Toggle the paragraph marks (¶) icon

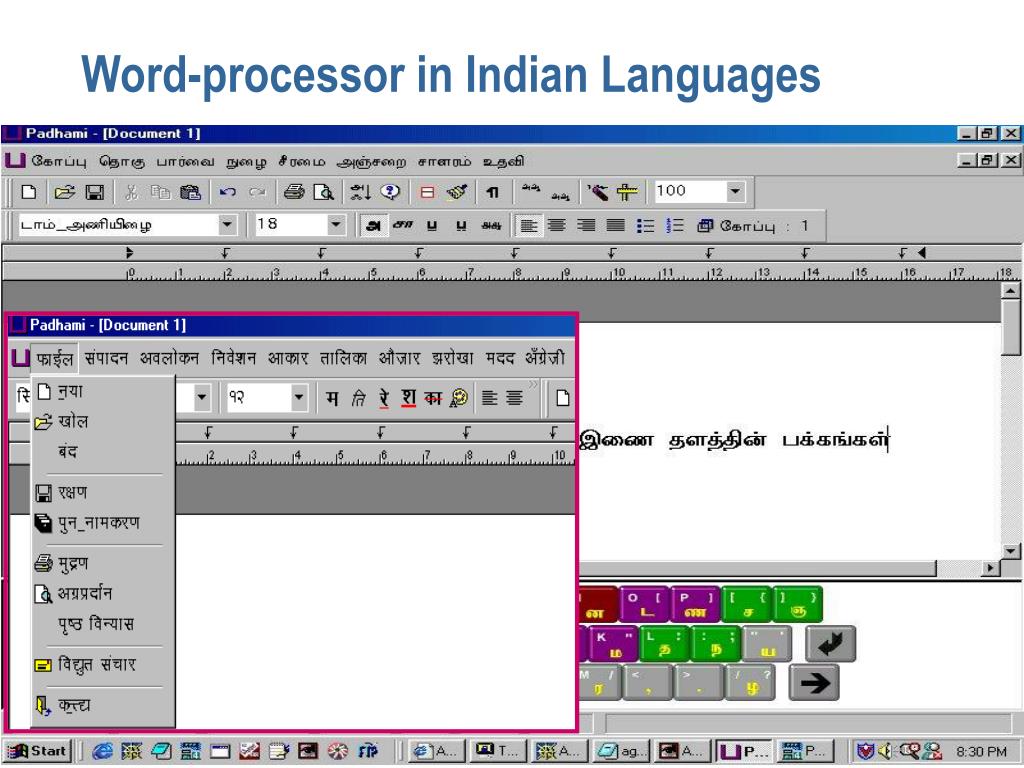492,192
